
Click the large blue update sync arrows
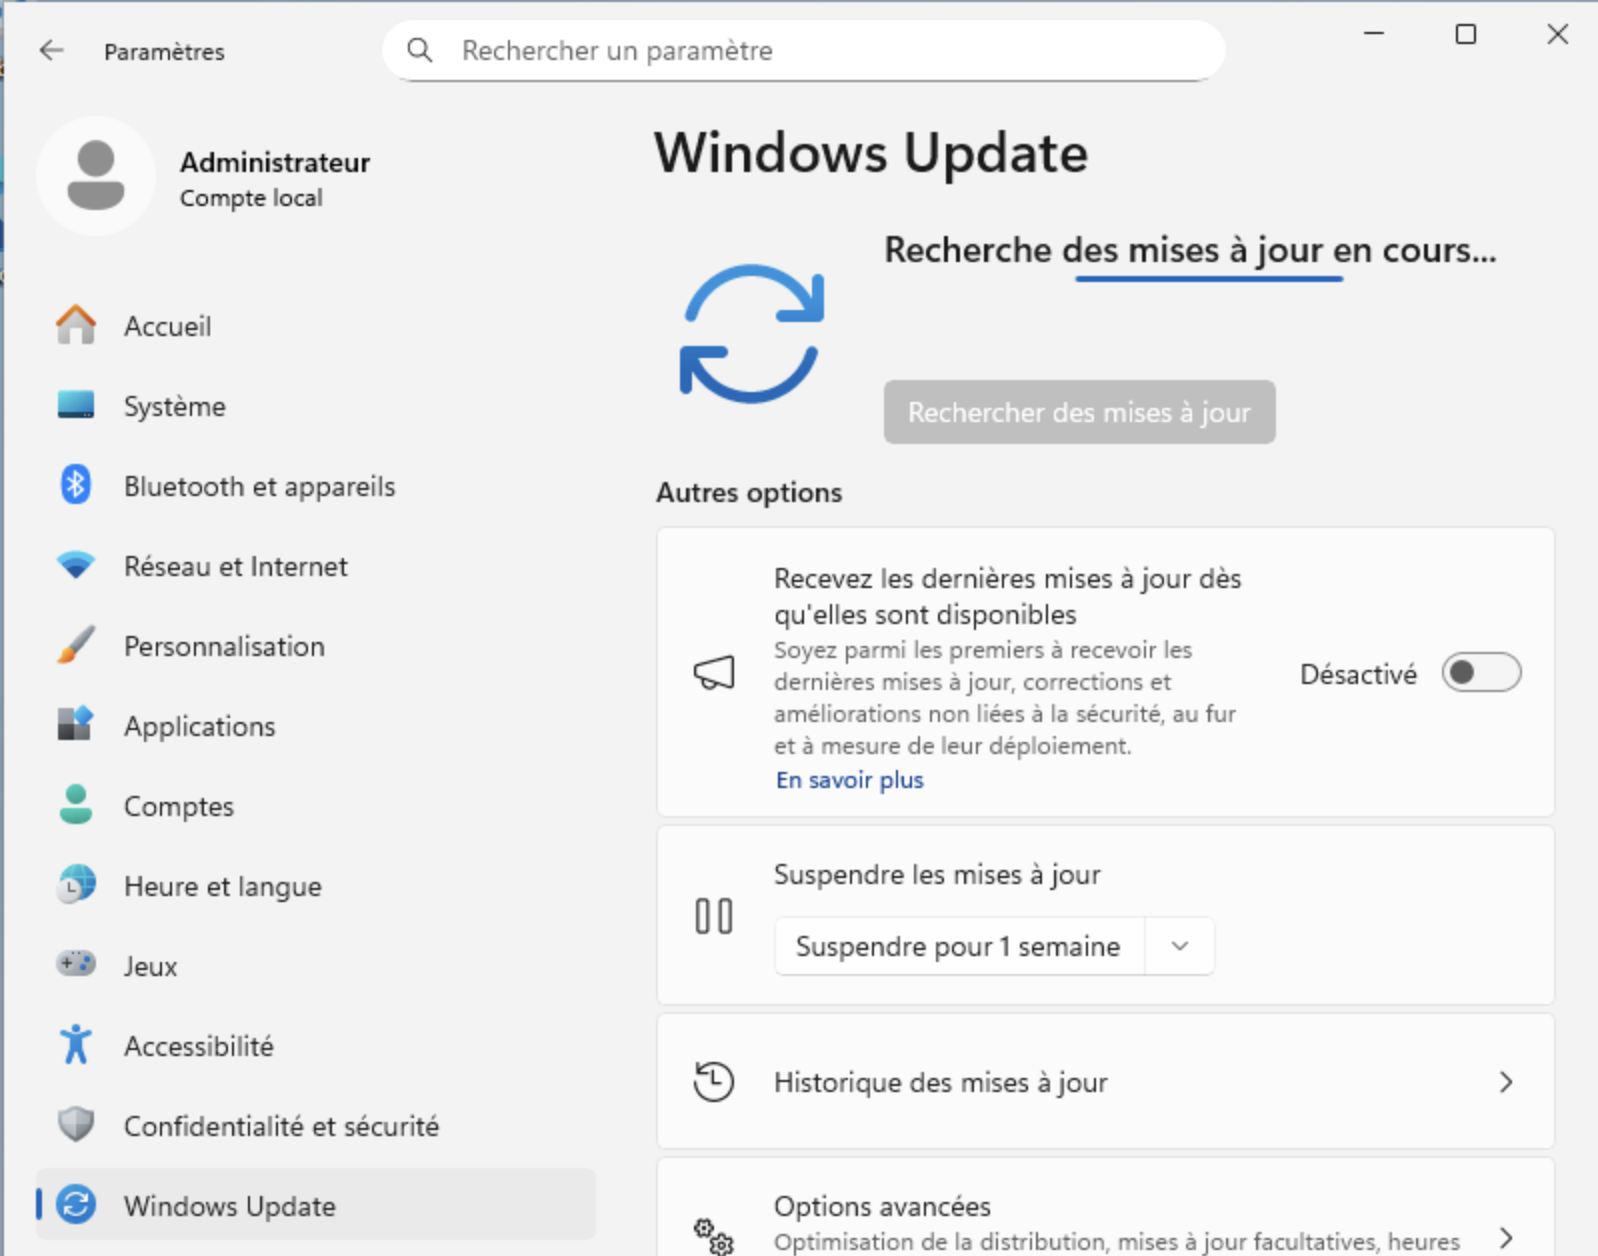(x=751, y=334)
